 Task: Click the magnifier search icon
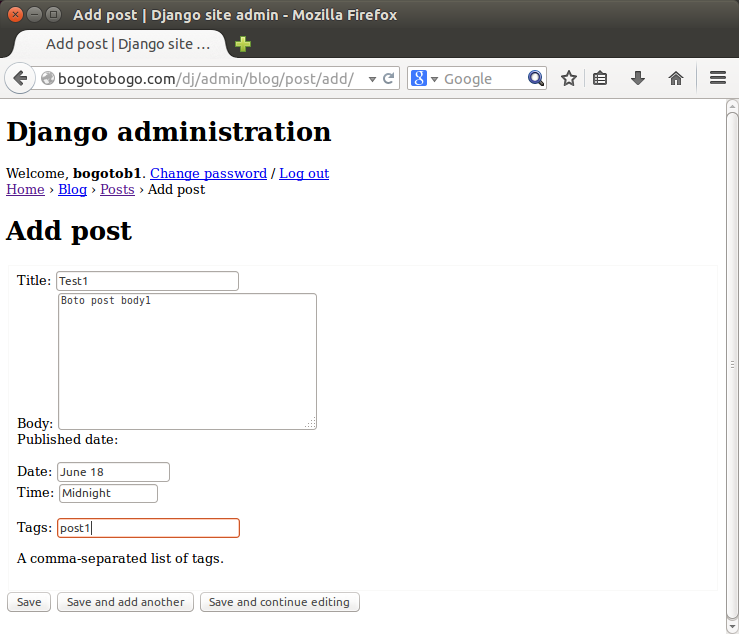[535, 78]
